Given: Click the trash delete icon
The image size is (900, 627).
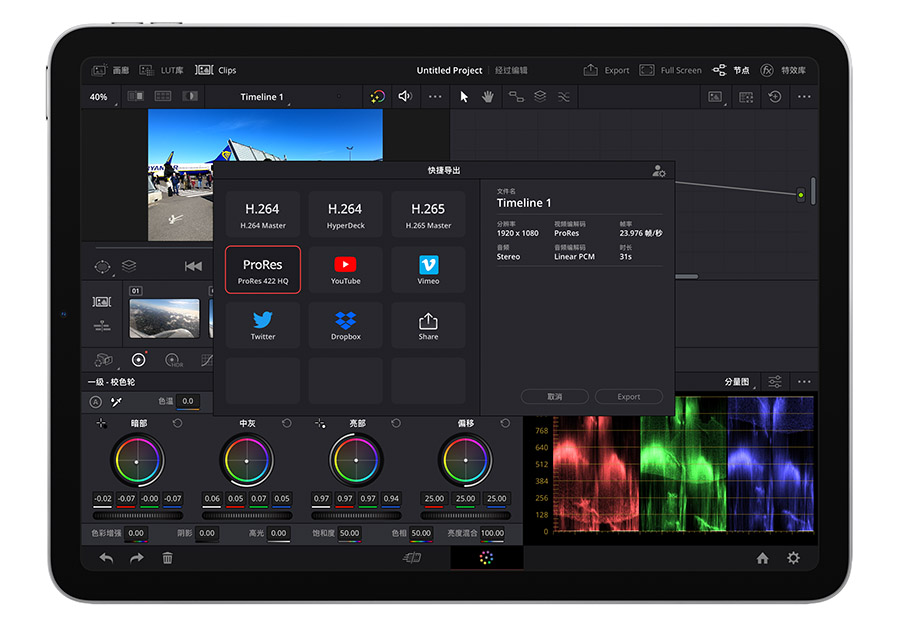Looking at the screenshot, I should (x=168, y=558).
